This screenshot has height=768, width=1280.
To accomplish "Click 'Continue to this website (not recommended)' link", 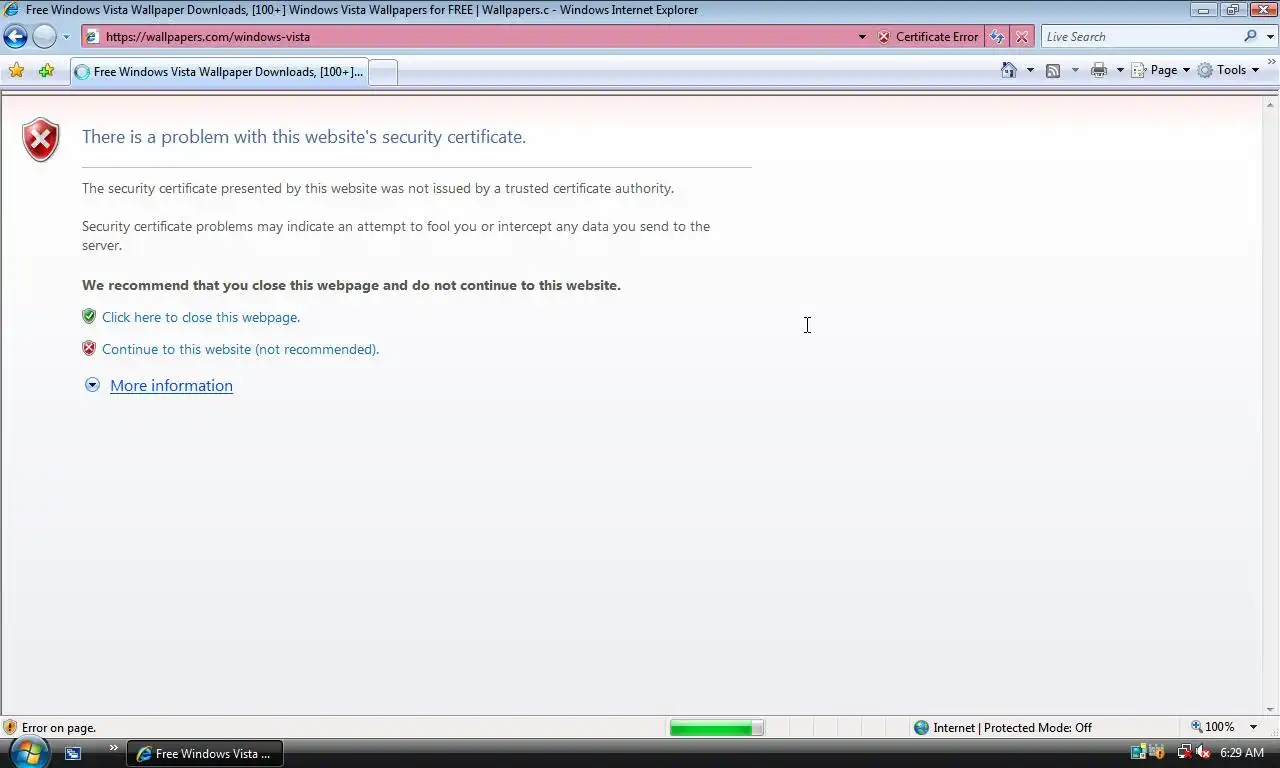I will pos(240,349).
